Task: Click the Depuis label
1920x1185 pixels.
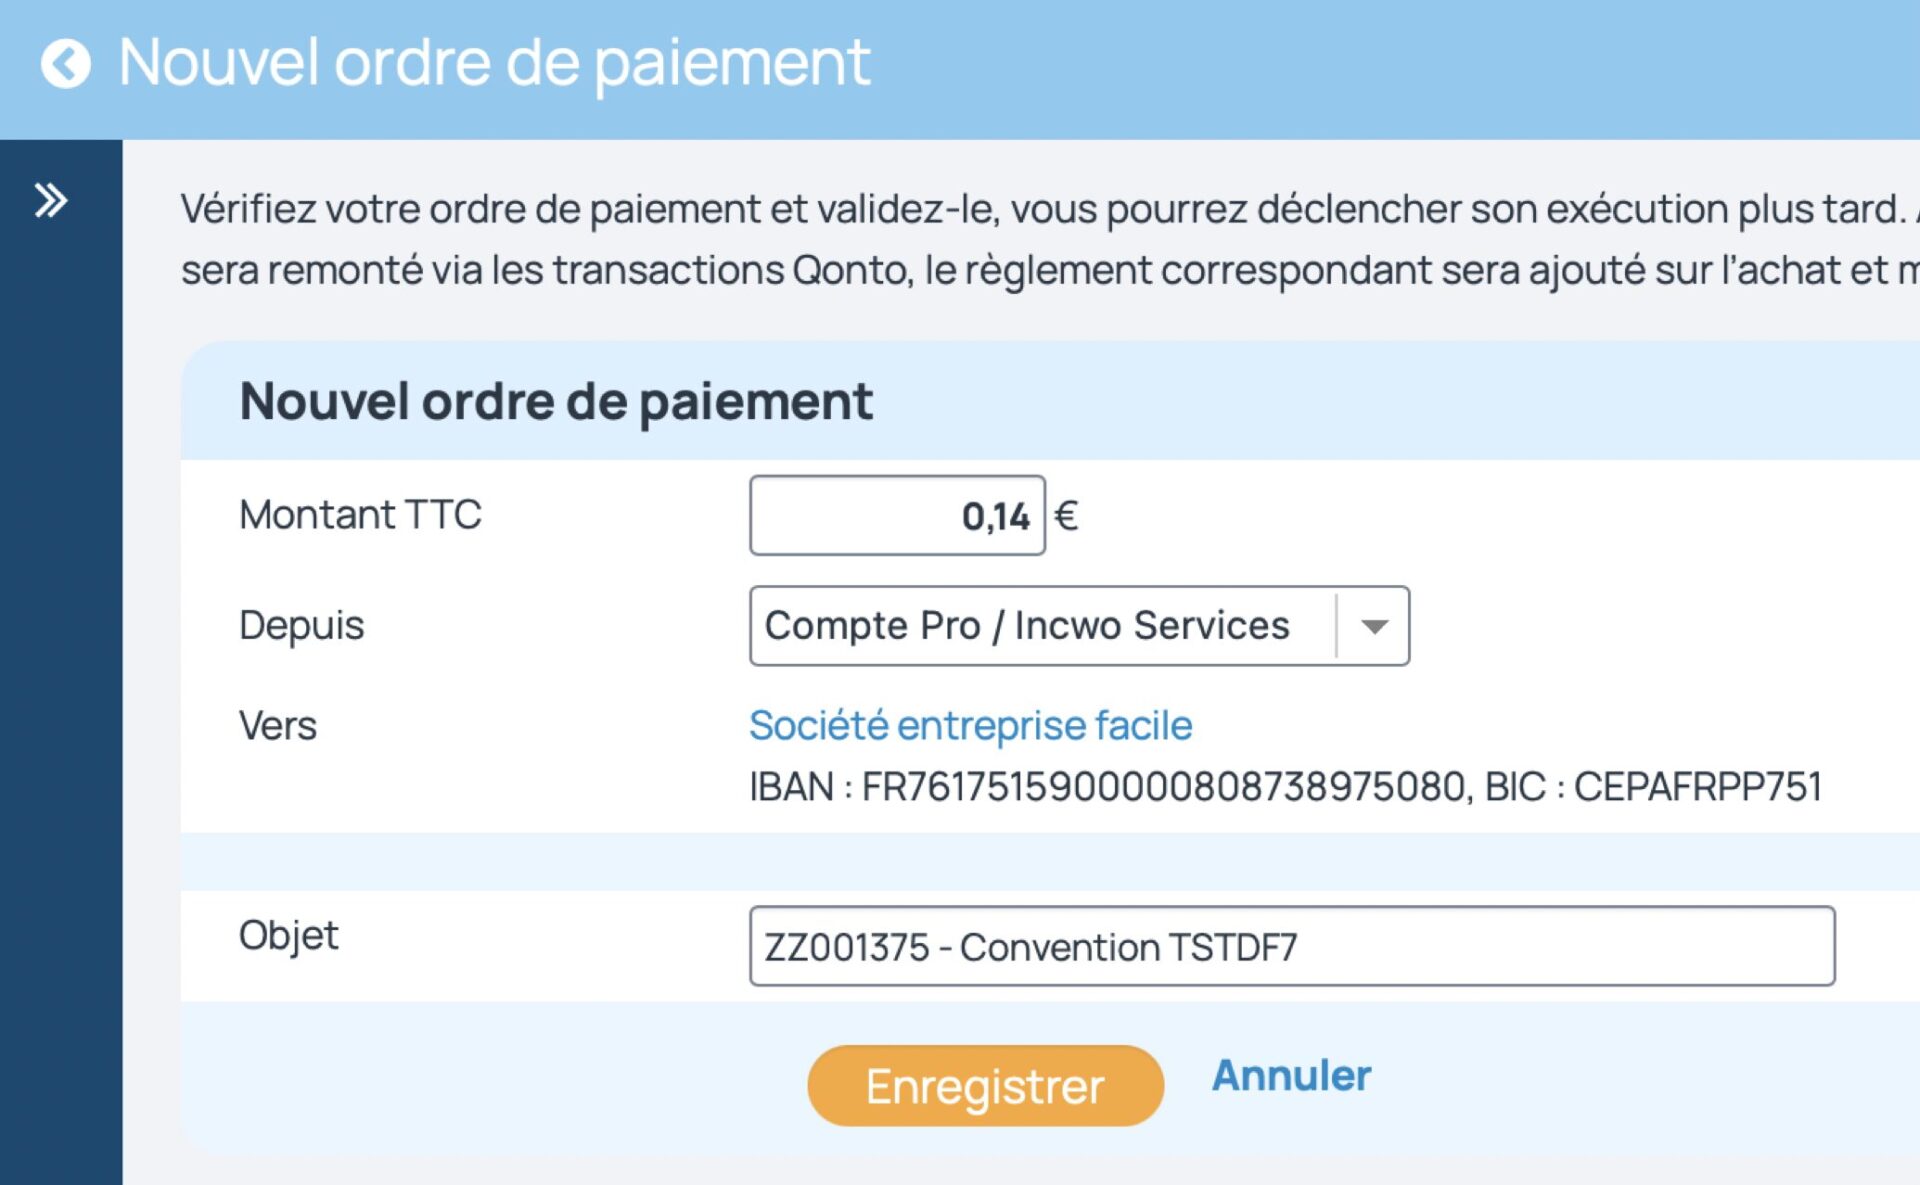Action: 301,626
